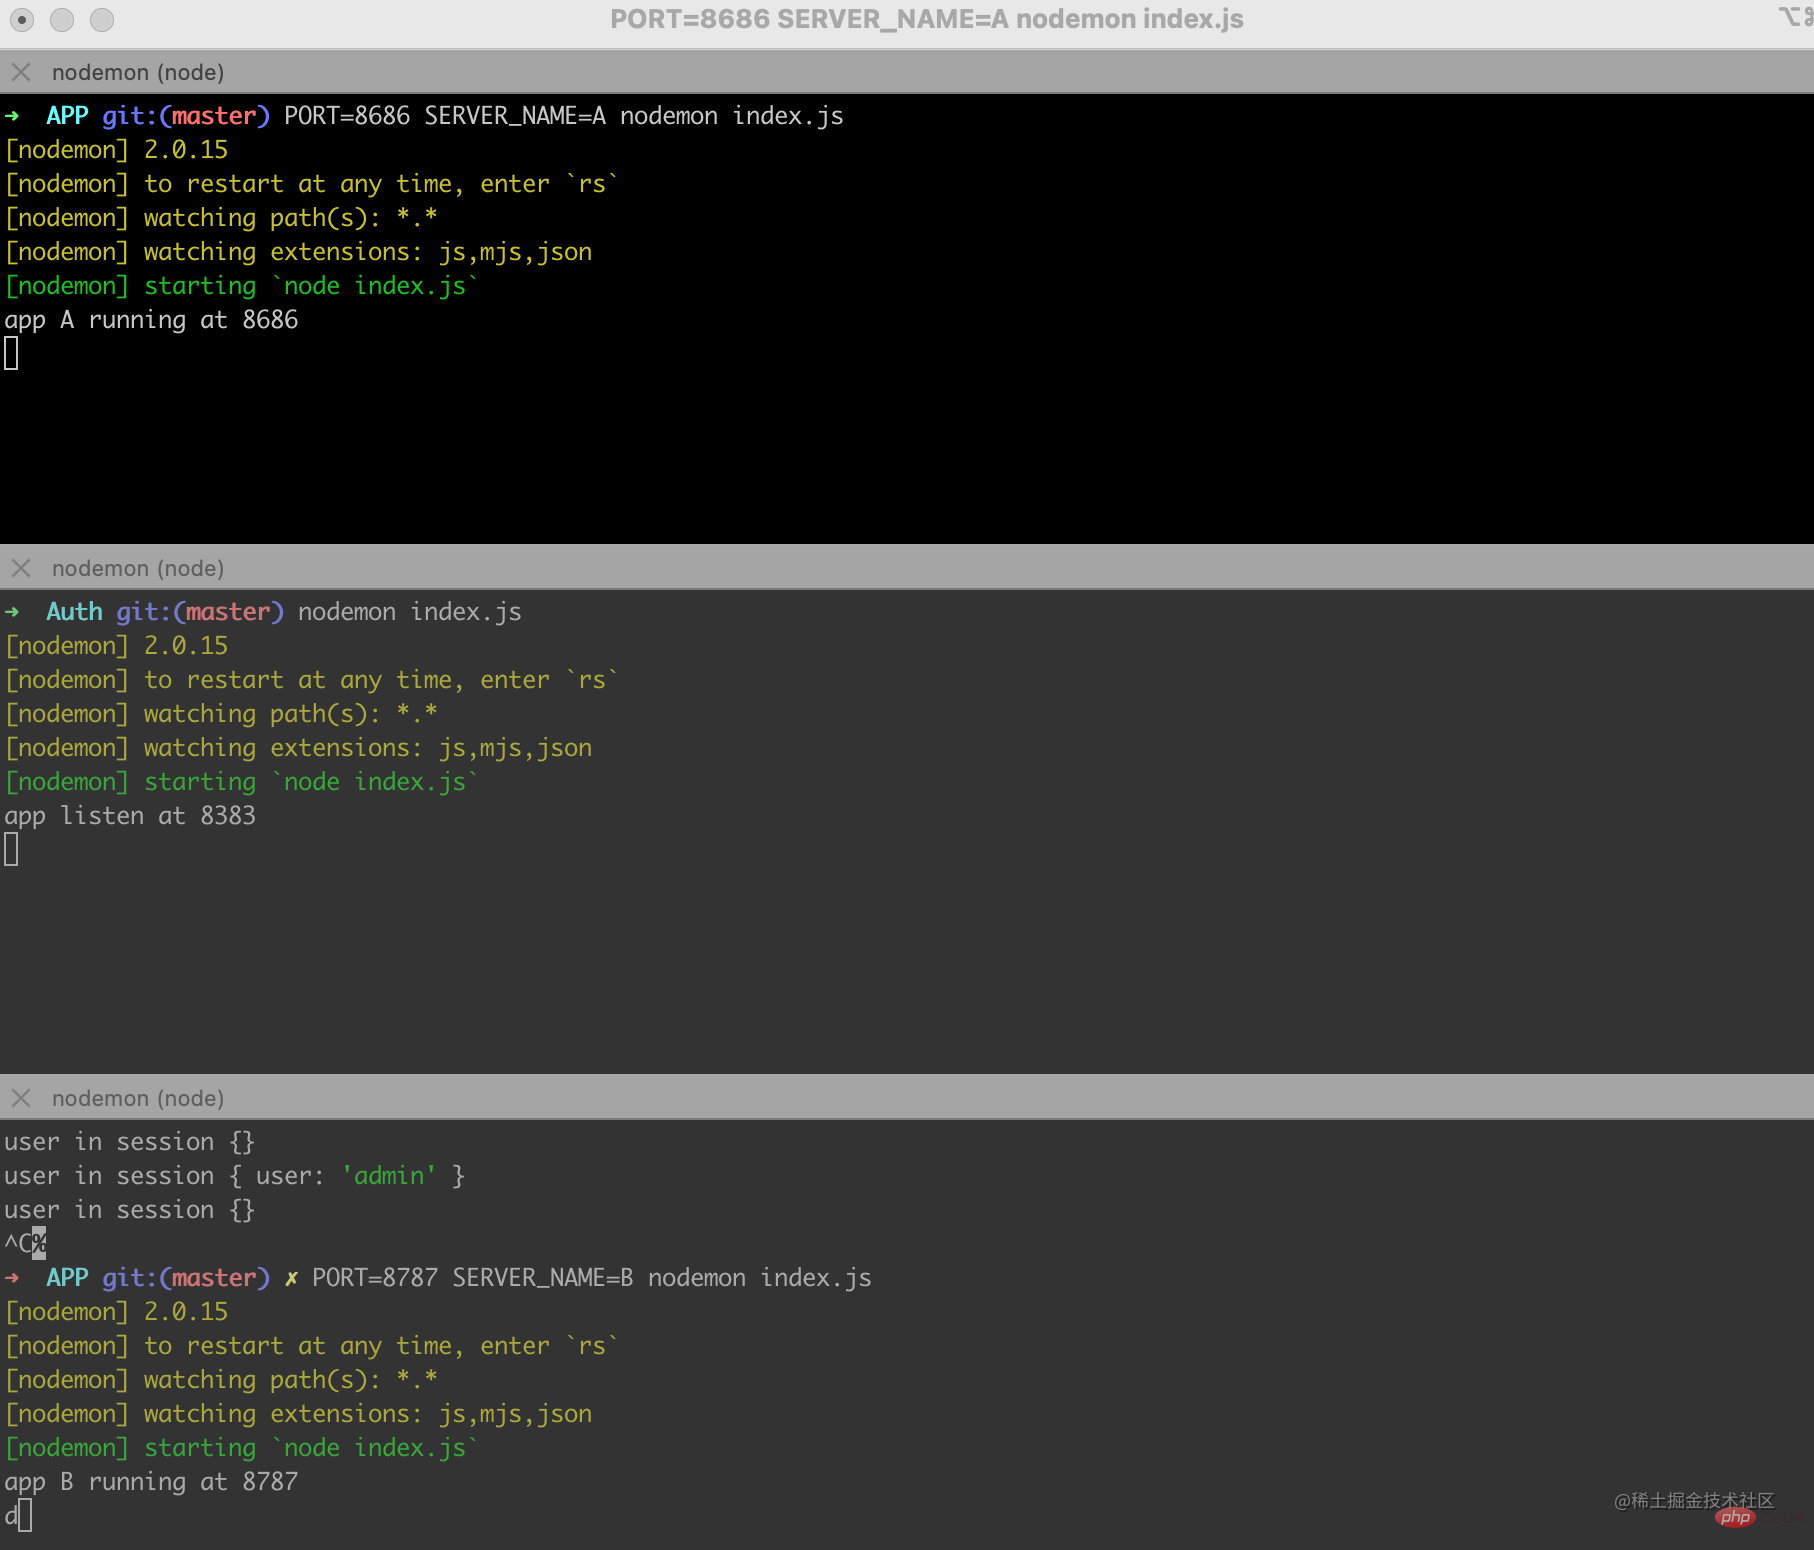Close the bottom nodemon pane running app B
The width and height of the screenshot is (1814, 1550).
click(21, 1098)
